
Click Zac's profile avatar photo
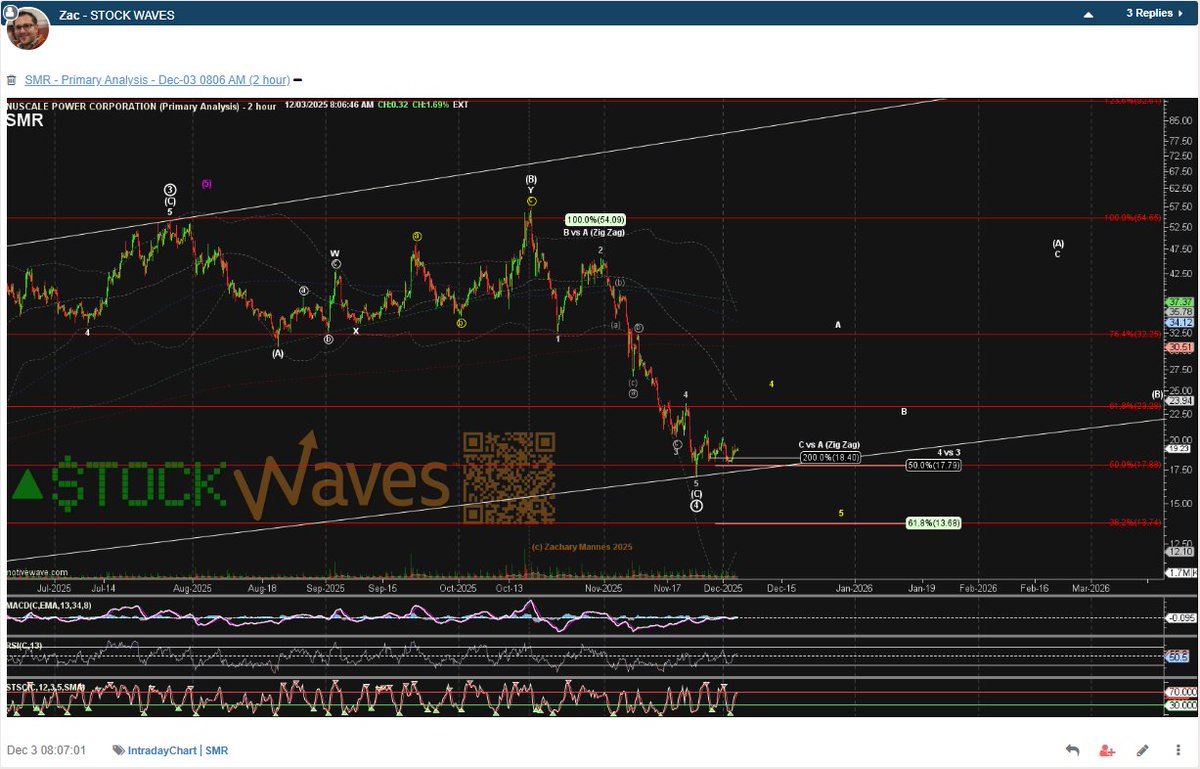(x=28, y=28)
